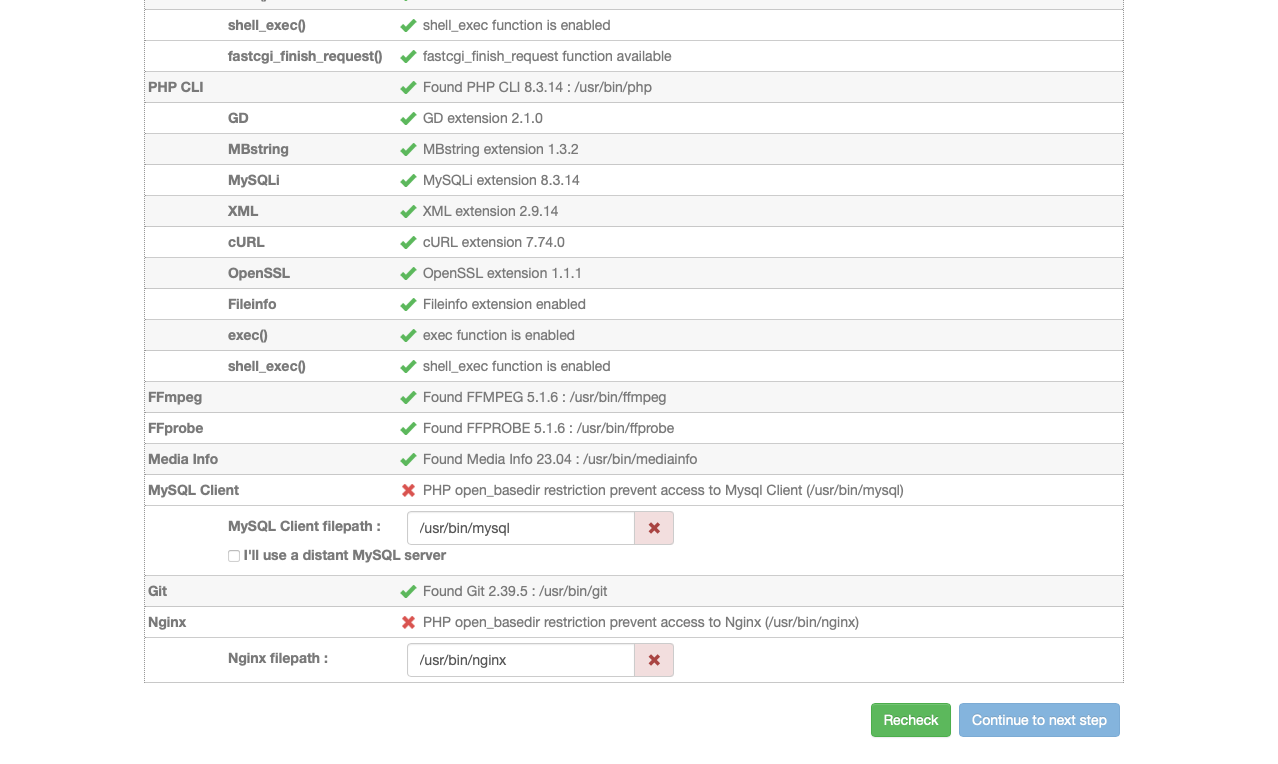Viewport: 1278px width, 764px height.
Task: Click the "I'll use a distant MySQL server" label
Action: point(345,555)
